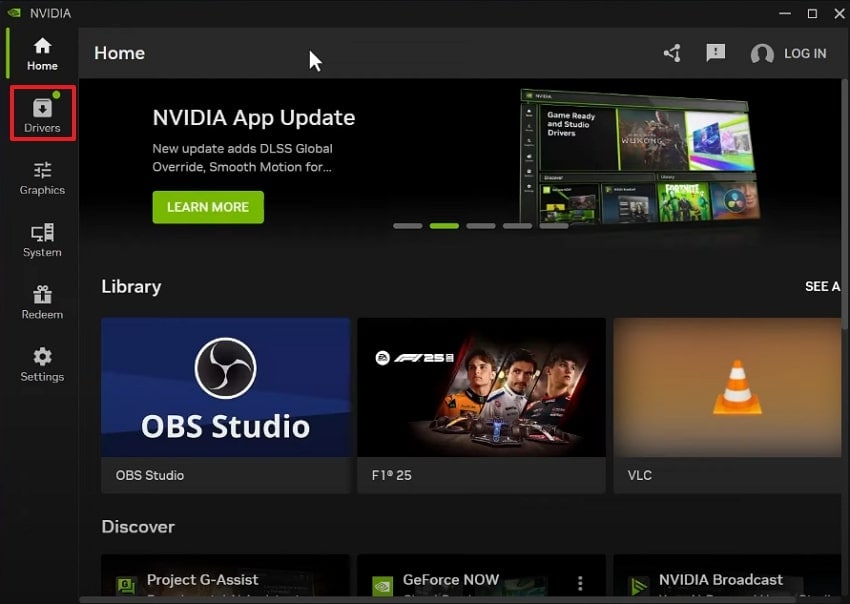
Task: Open the feedback notification icon
Action: point(716,53)
